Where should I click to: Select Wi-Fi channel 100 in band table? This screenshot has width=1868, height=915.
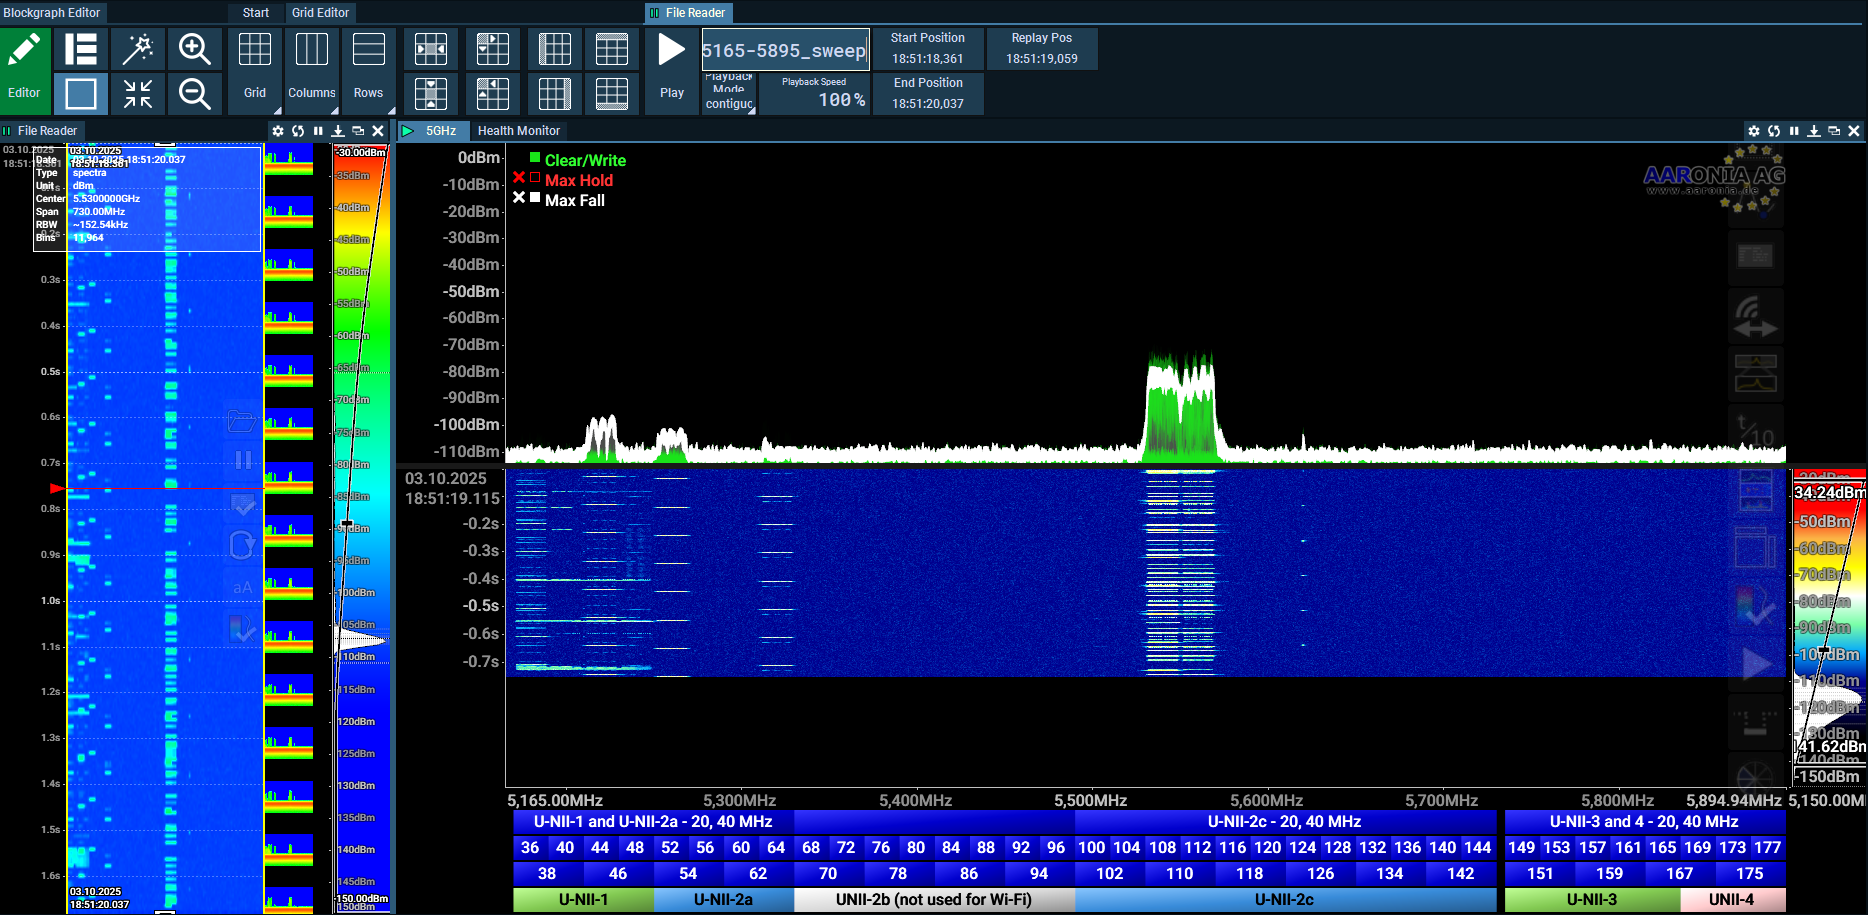1091,847
